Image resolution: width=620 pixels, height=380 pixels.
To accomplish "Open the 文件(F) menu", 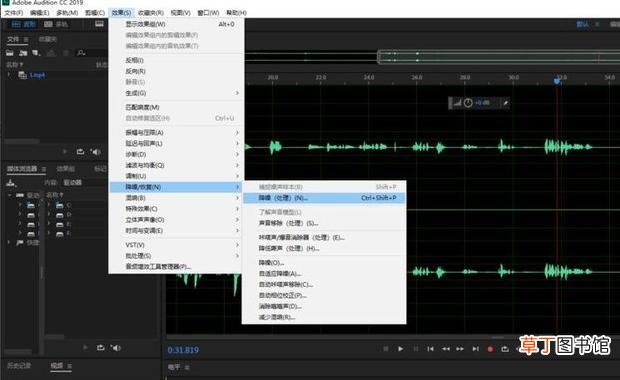I will pos(14,13).
